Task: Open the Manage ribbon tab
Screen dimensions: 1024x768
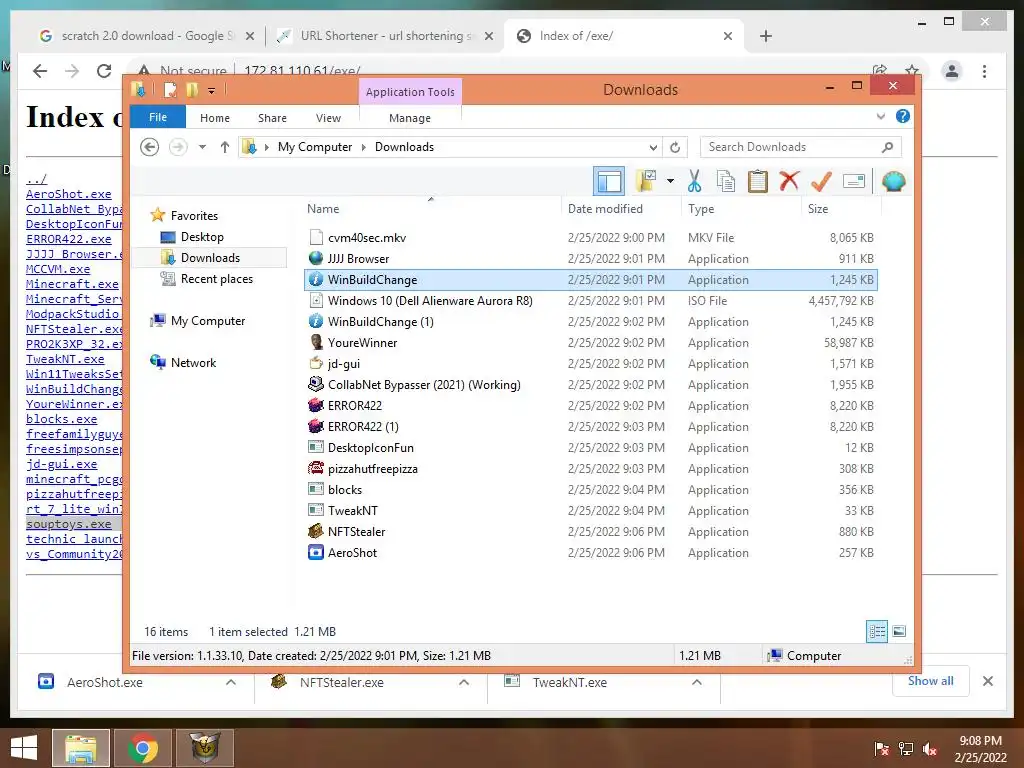Action: pos(409,118)
